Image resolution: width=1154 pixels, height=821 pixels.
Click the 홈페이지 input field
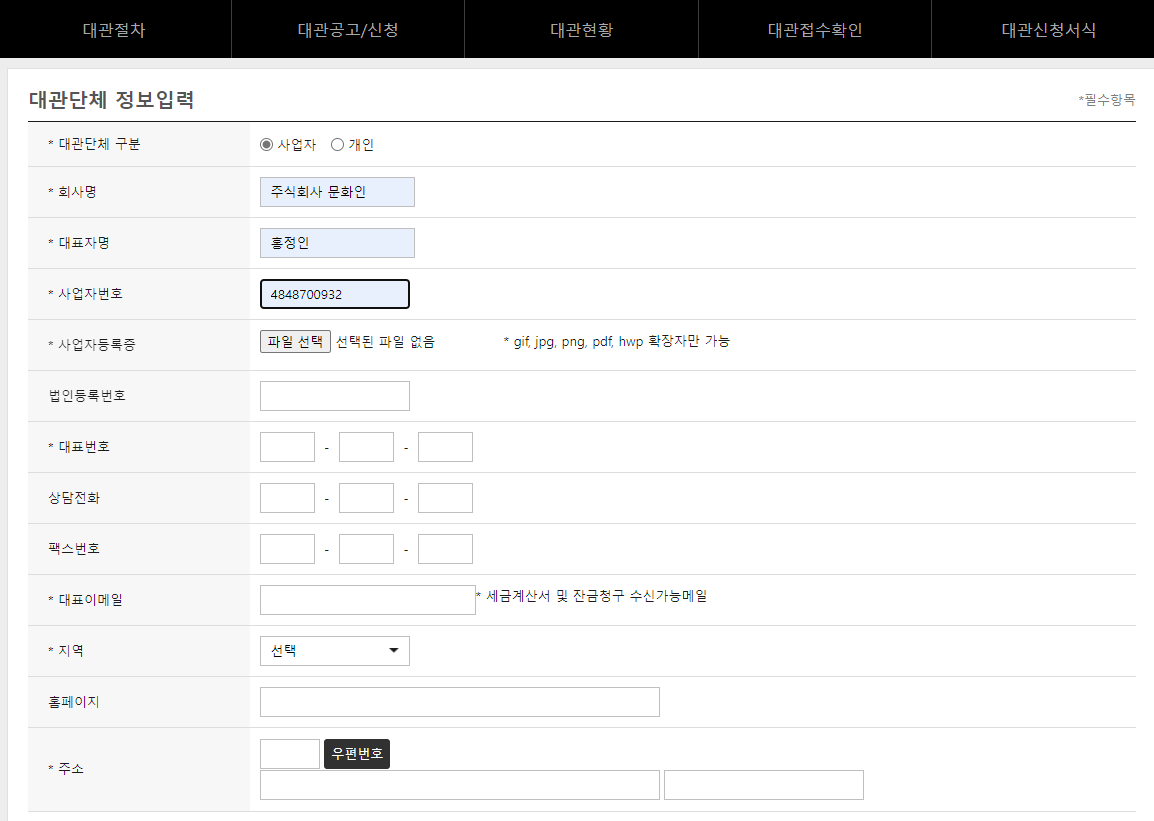coord(460,702)
